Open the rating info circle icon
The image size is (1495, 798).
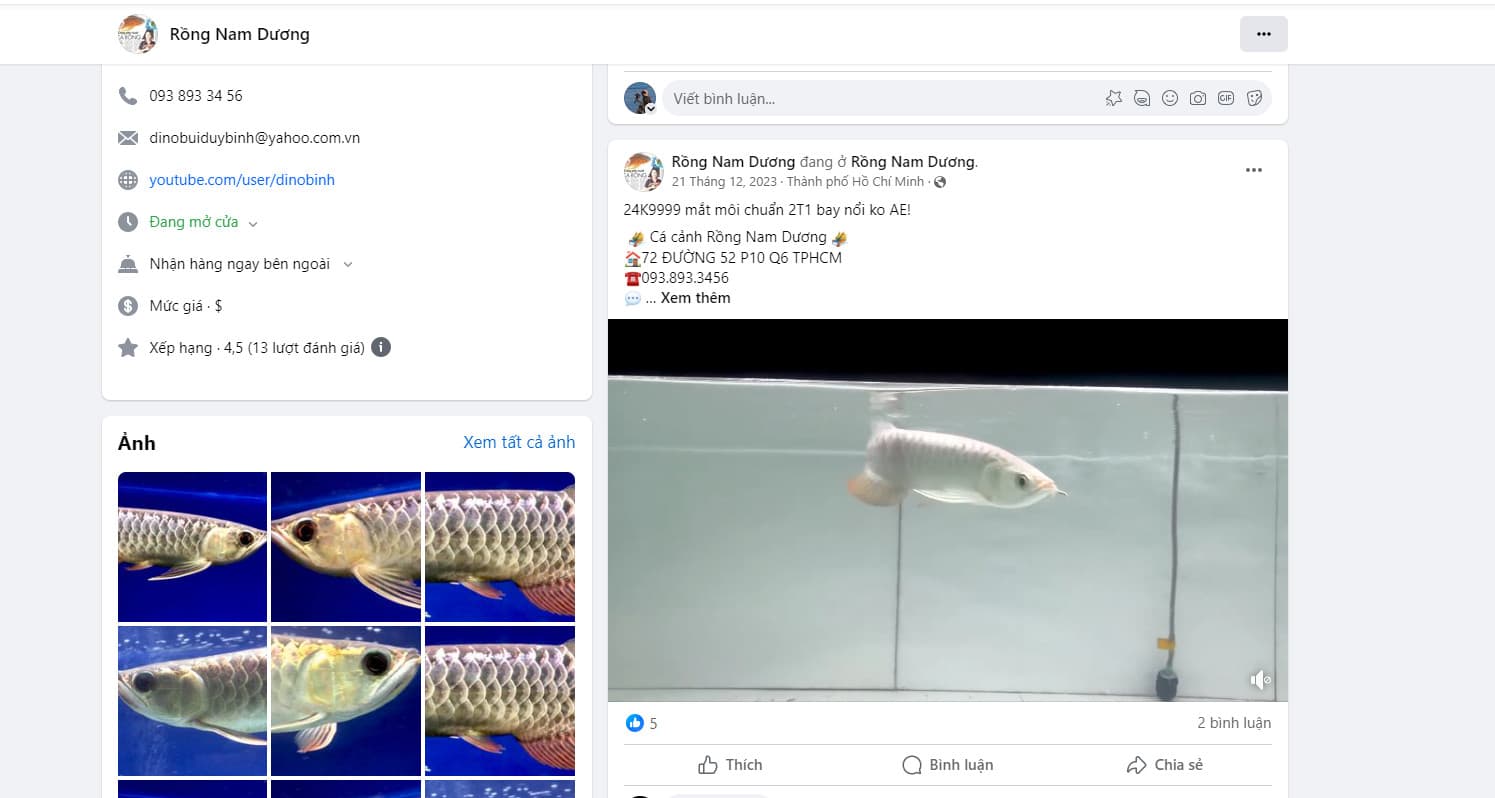pos(381,348)
